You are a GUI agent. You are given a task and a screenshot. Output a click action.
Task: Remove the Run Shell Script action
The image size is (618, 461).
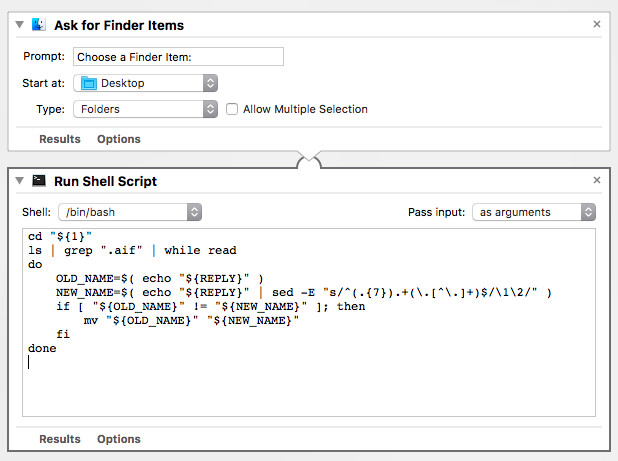click(x=597, y=181)
